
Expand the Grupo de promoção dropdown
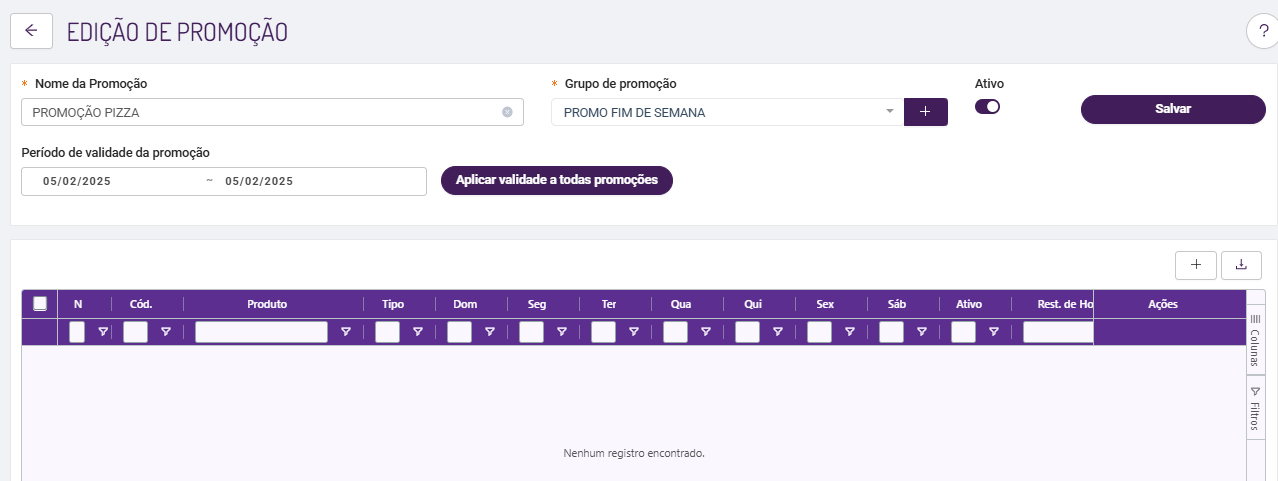[889, 112]
